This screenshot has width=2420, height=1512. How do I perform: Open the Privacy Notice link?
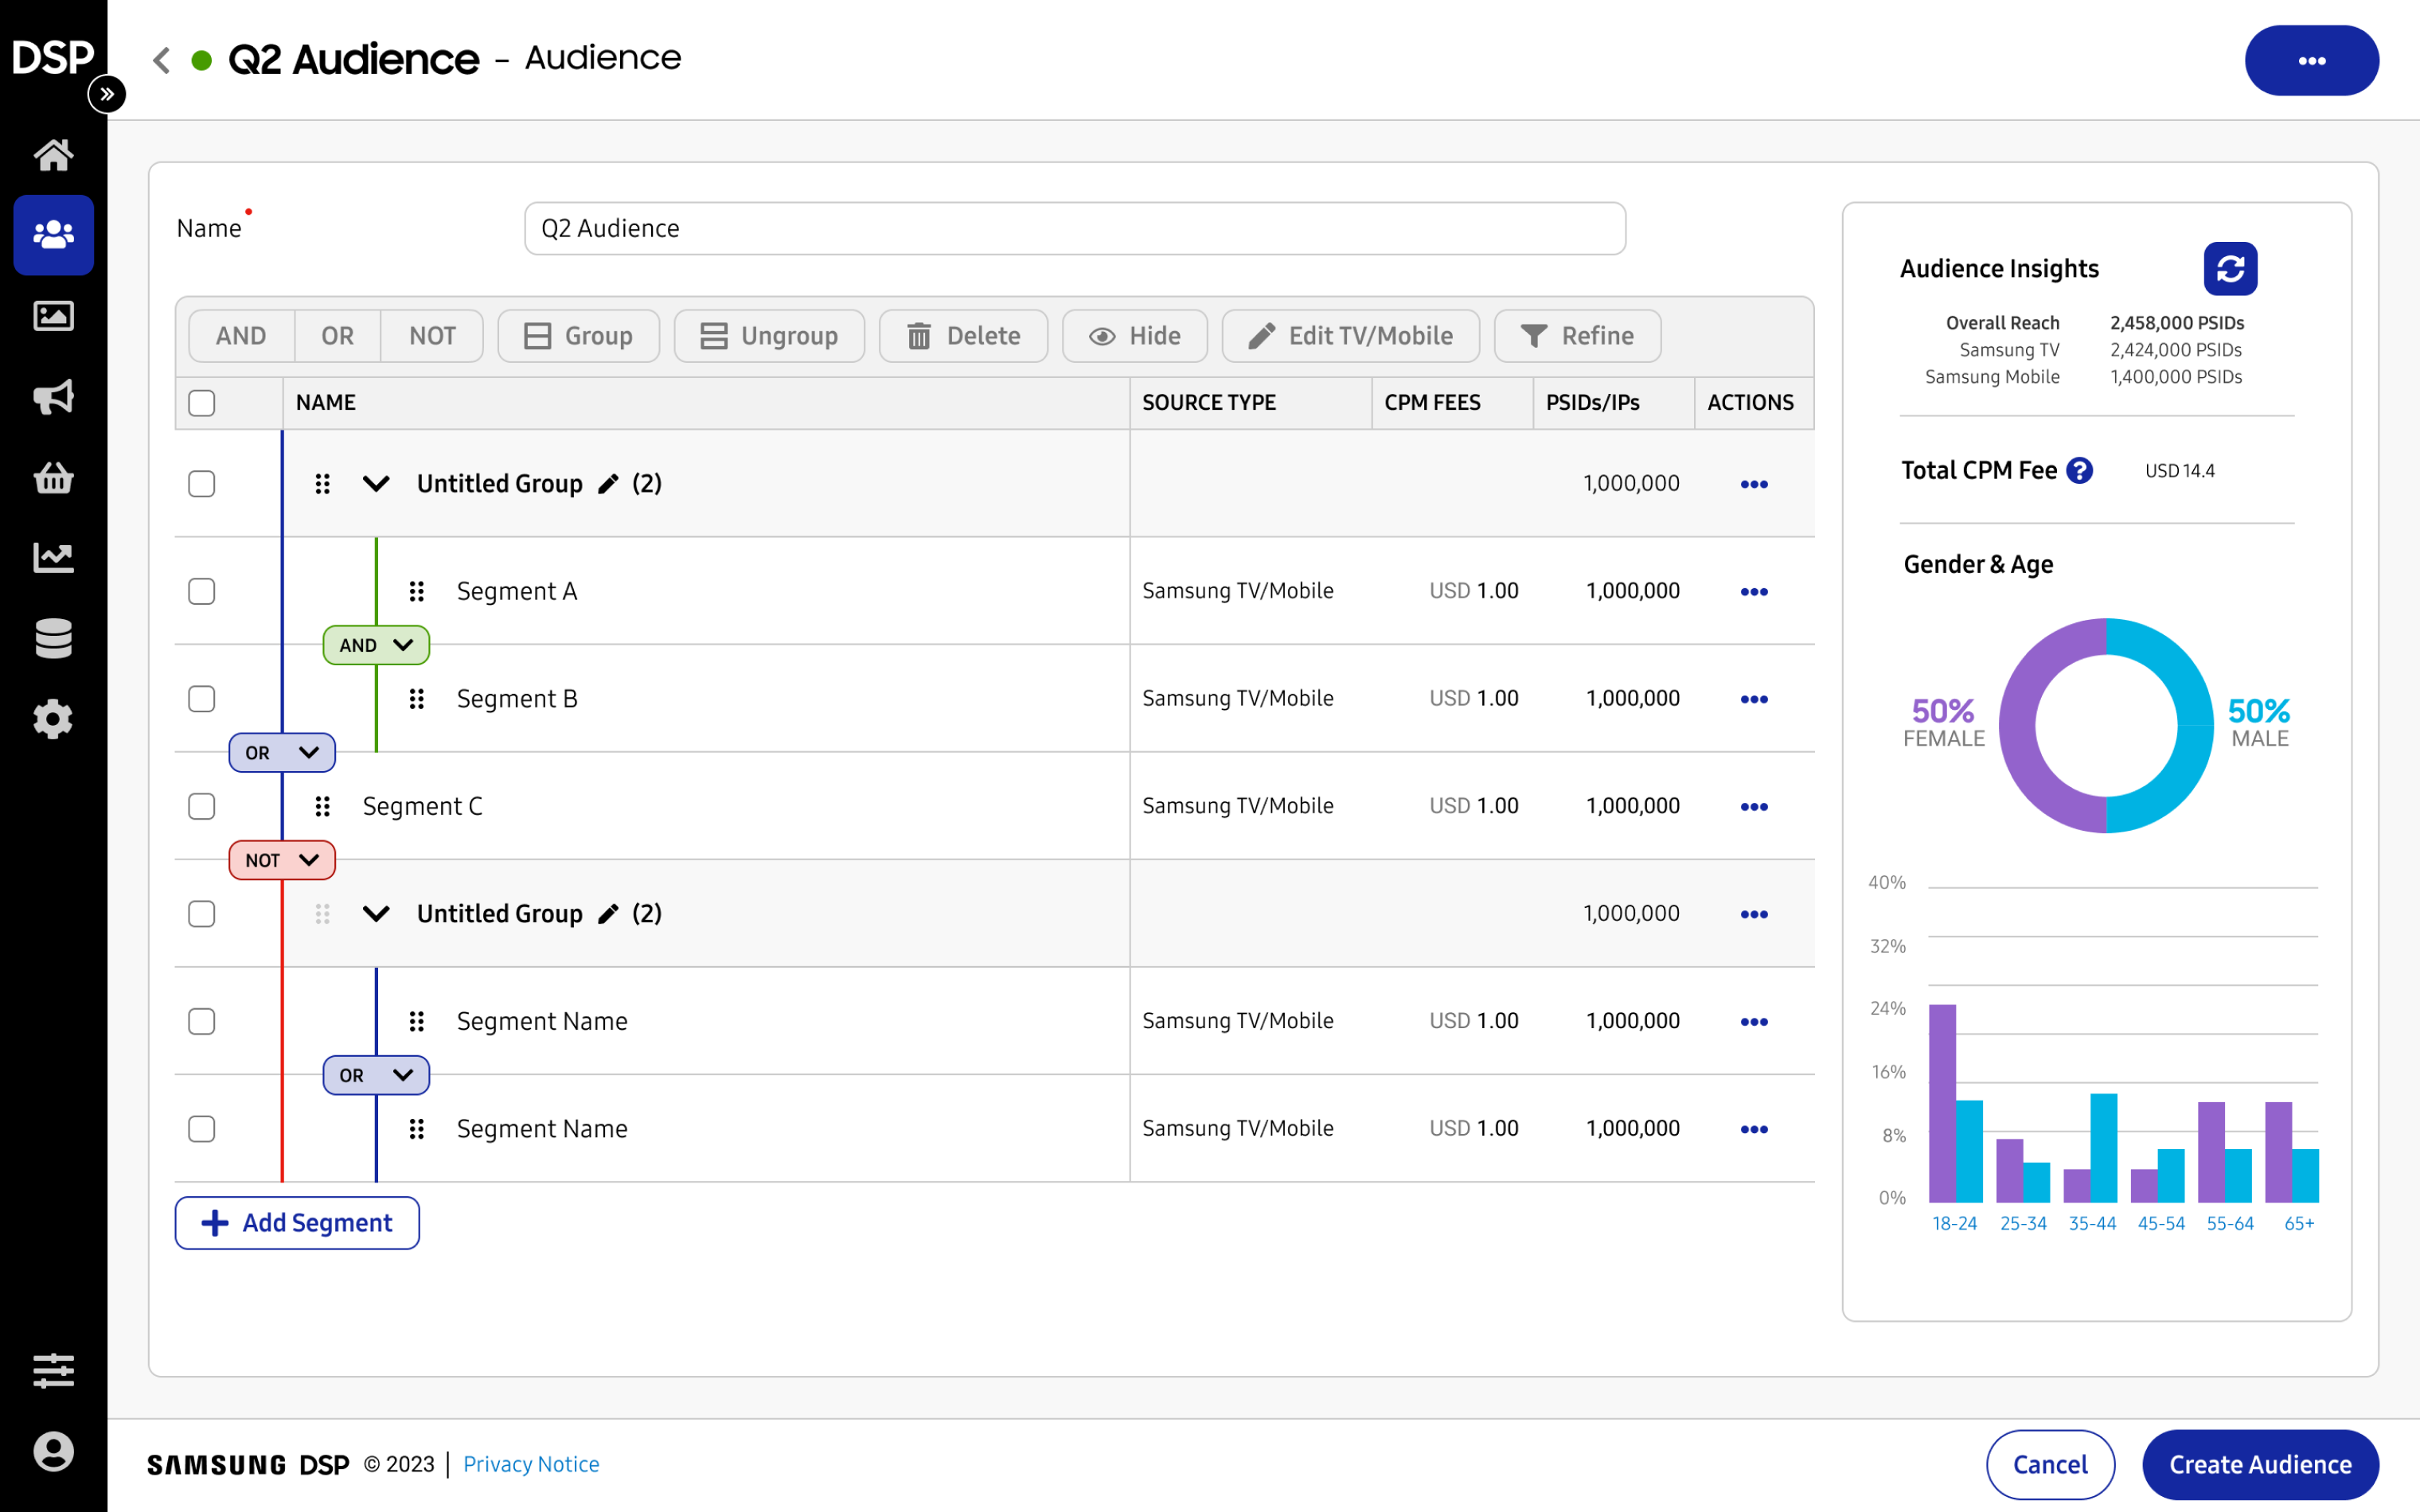(x=531, y=1464)
